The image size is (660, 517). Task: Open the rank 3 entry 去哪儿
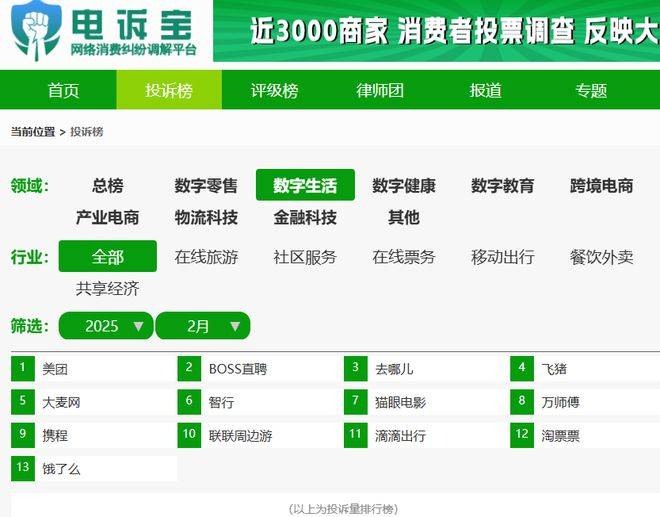pos(426,369)
